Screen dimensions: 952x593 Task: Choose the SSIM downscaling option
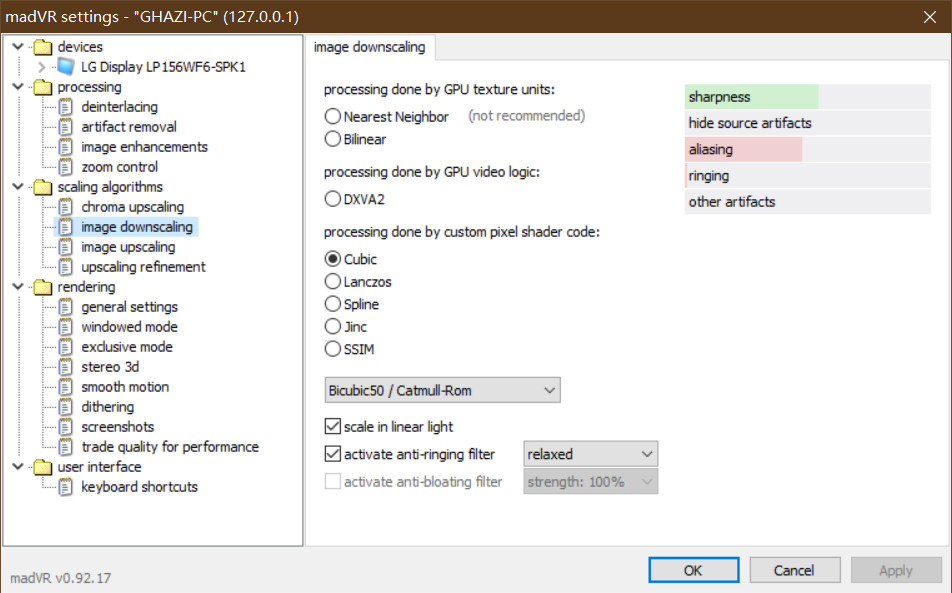333,349
